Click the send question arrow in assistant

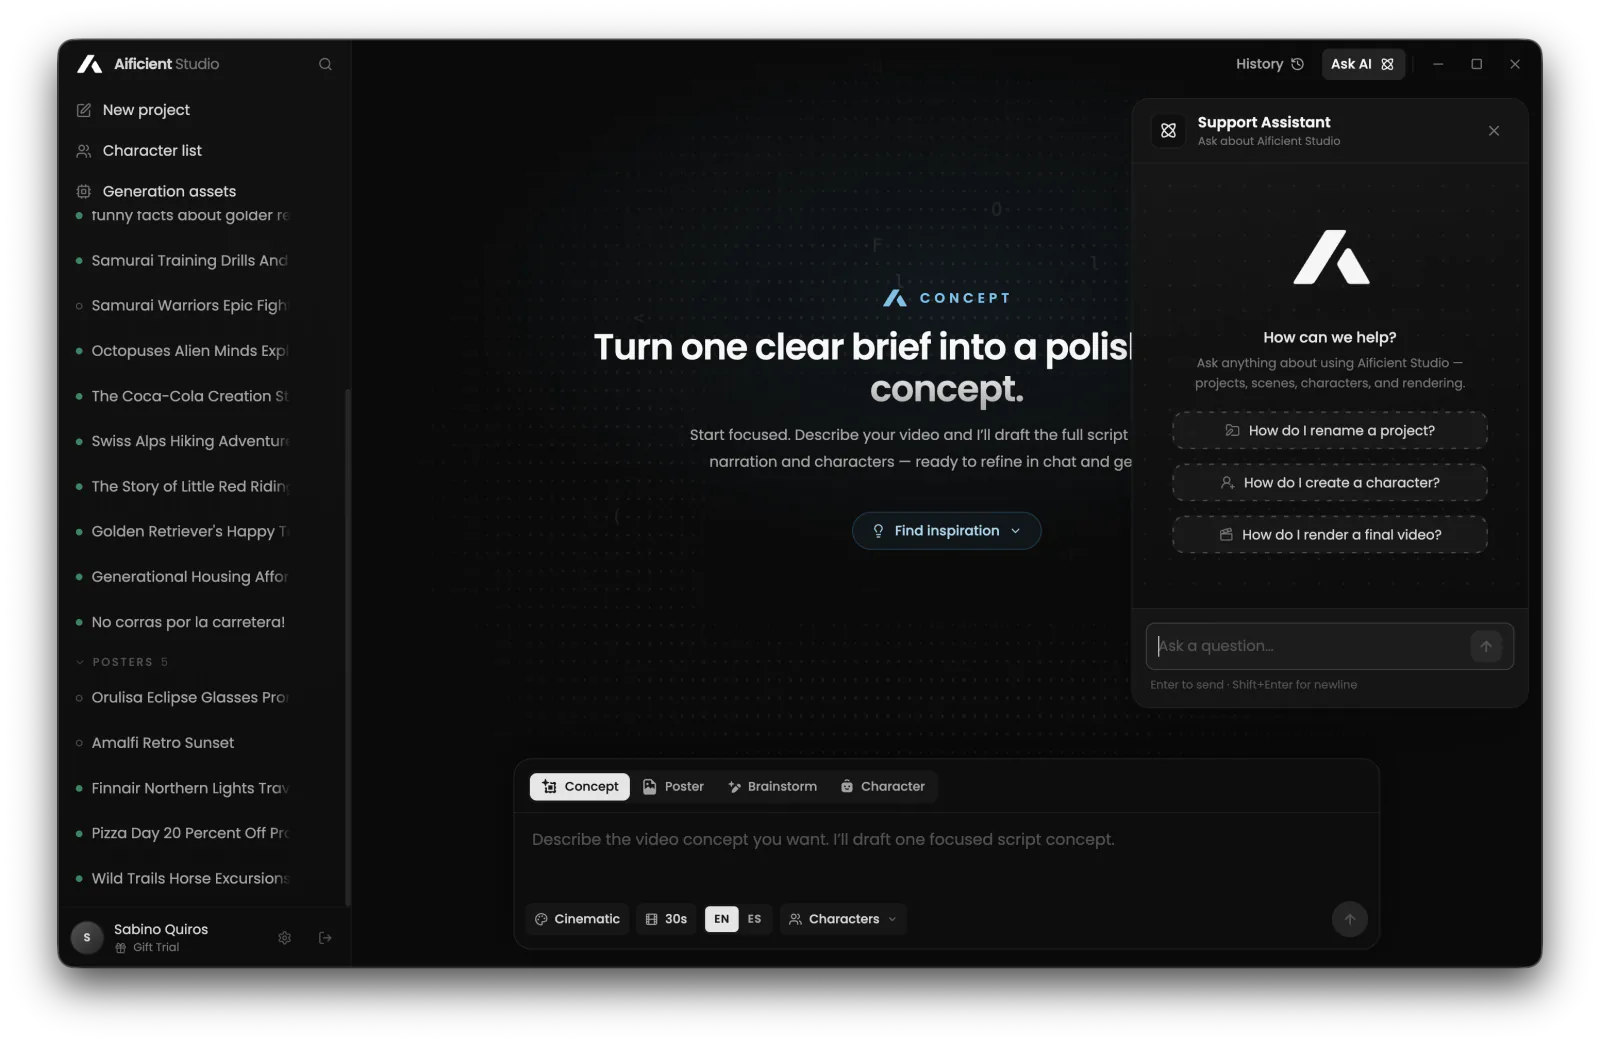(1487, 646)
